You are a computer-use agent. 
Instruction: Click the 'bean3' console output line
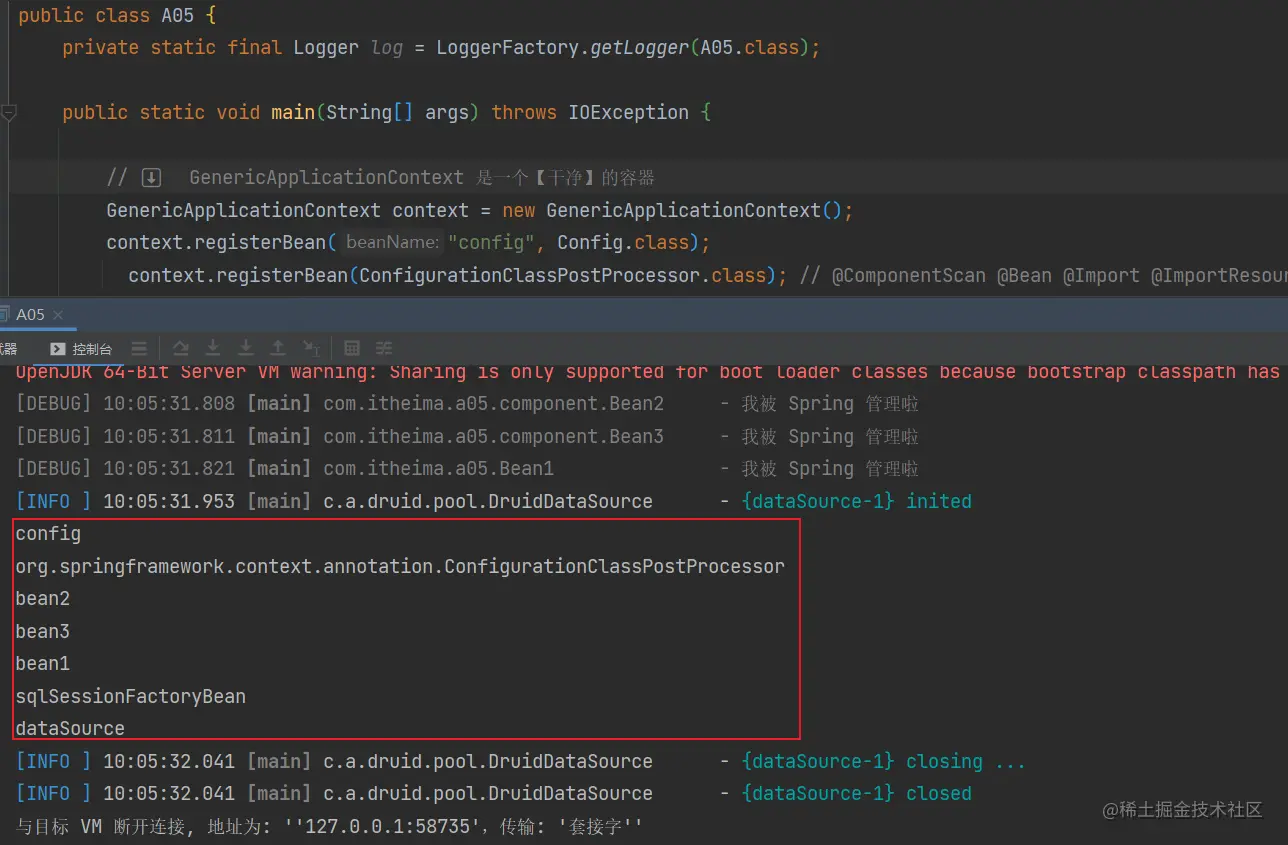[43, 632]
